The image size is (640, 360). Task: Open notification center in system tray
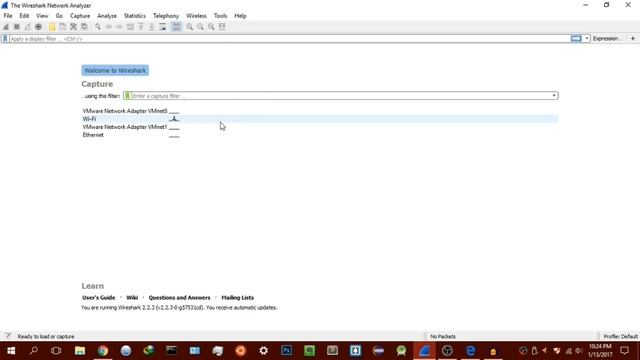(624, 351)
